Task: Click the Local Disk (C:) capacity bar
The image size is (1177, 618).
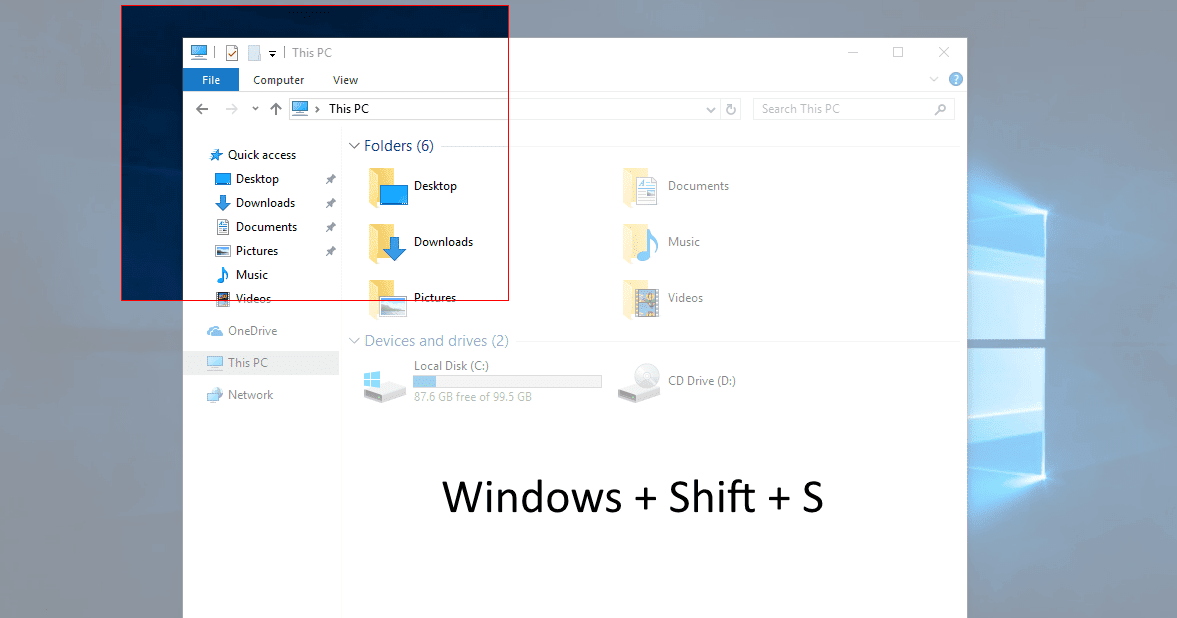Action: click(x=506, y=381)
